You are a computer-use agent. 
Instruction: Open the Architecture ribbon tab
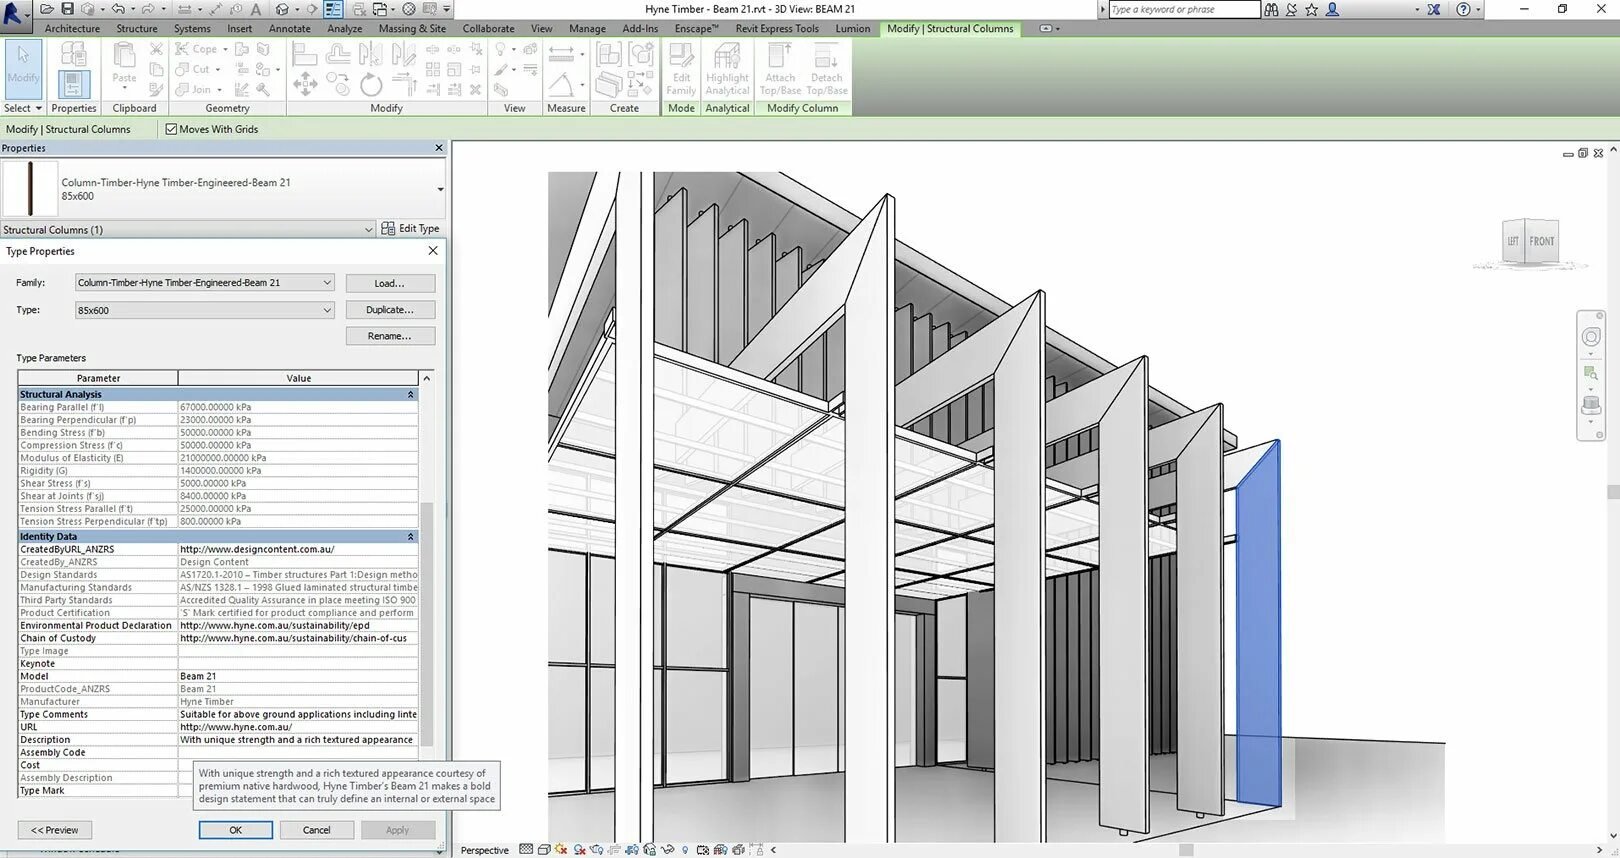[72, 29]
